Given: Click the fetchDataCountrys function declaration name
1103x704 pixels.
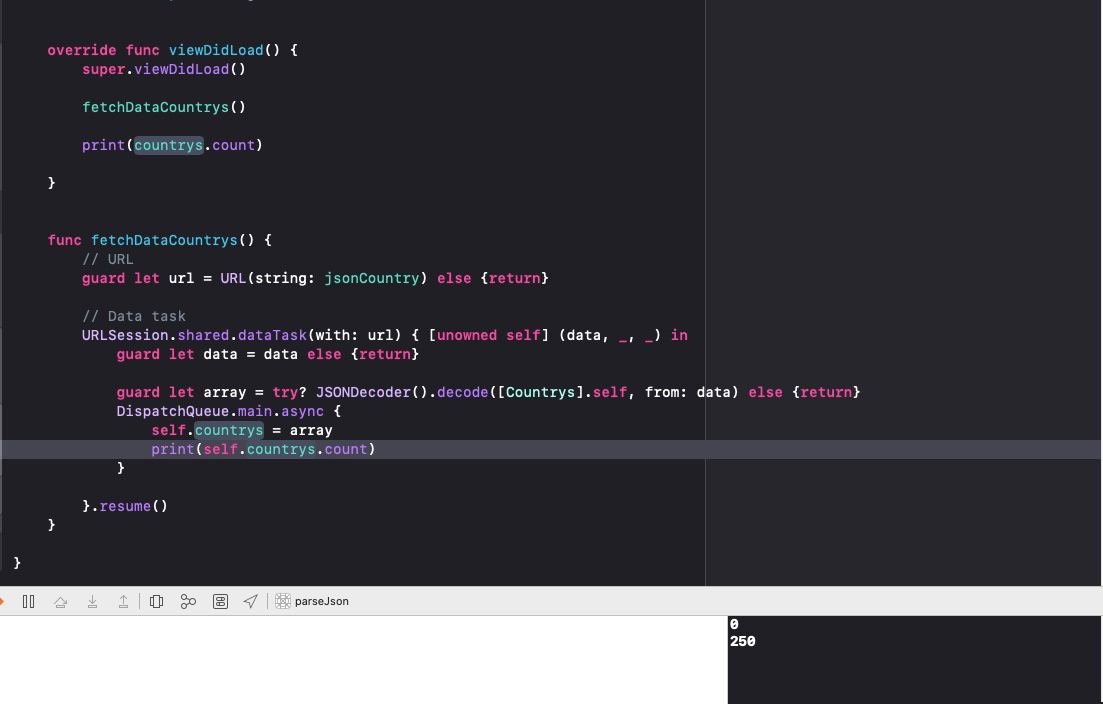Looking at the screenshot, I should pyautogui.click(x=164, y=241).
